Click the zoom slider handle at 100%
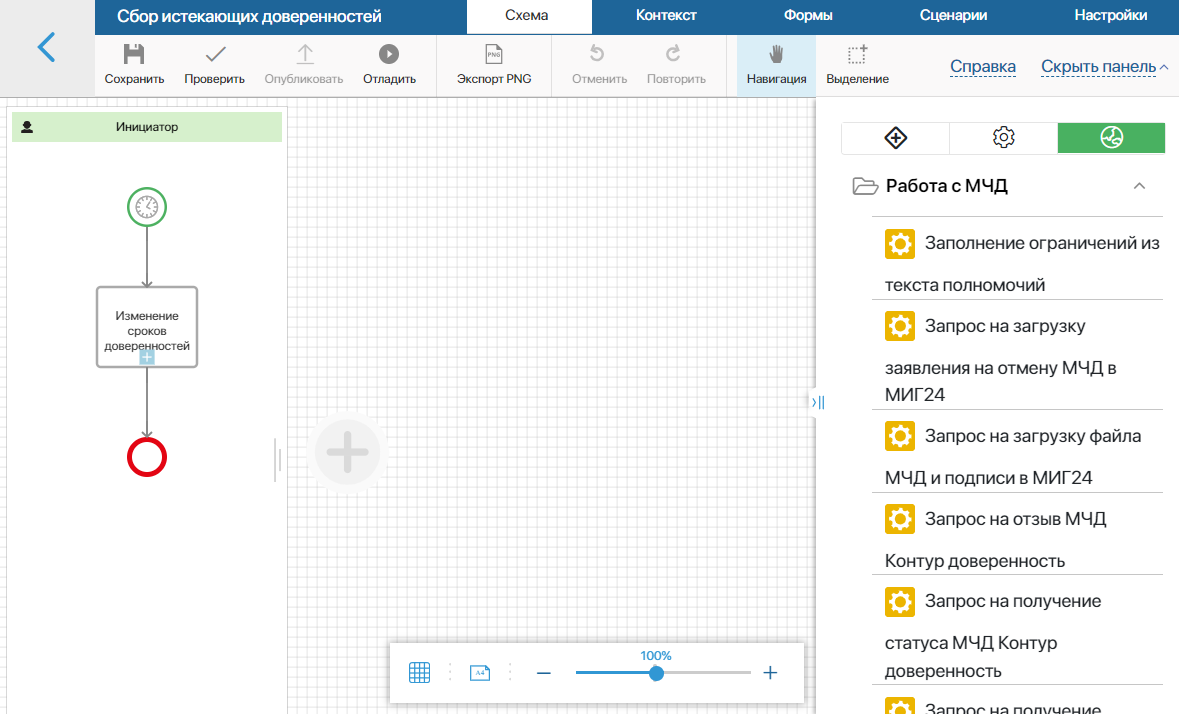The image size is (1179, 714). coord(656,673)
